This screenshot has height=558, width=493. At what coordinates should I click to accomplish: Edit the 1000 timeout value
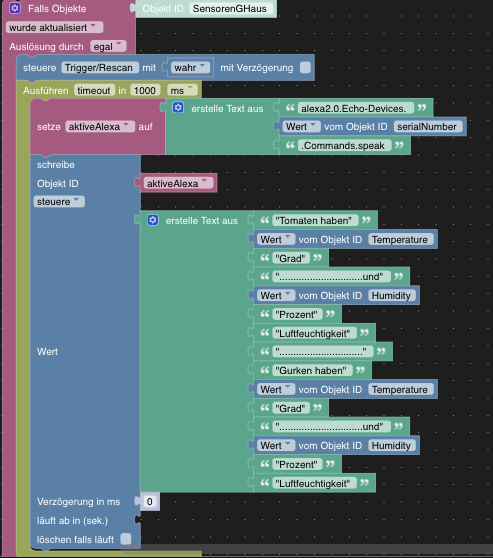145,90
